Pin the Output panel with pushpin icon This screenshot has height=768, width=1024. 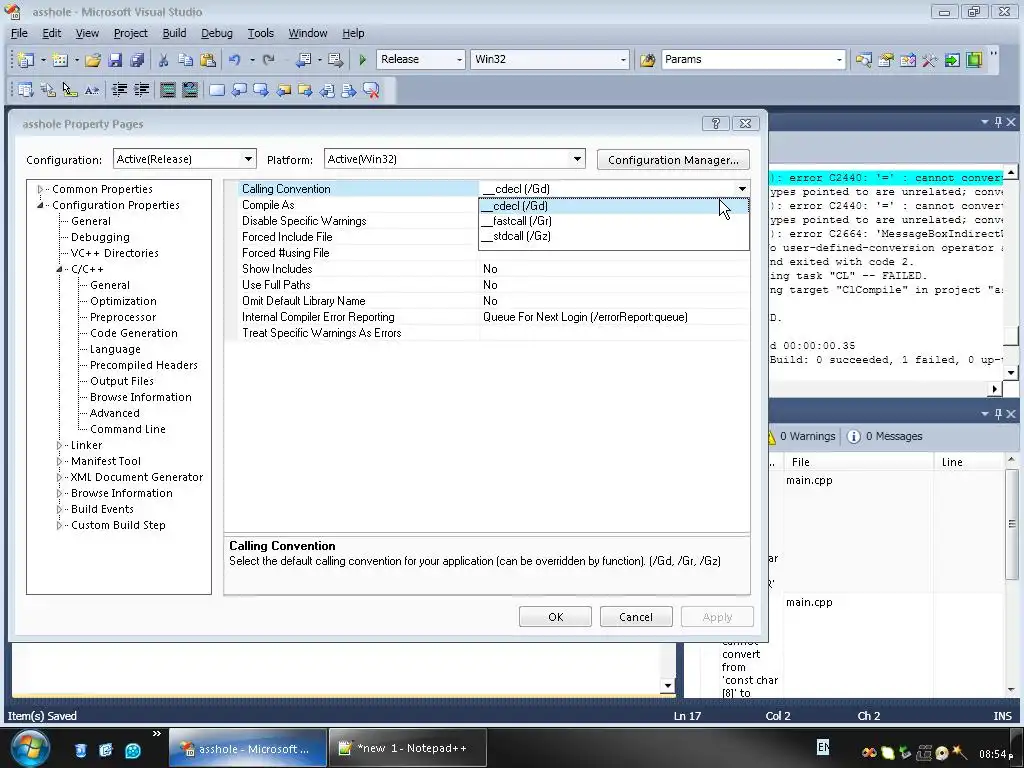pyautogui.click(x=998, y=122)
